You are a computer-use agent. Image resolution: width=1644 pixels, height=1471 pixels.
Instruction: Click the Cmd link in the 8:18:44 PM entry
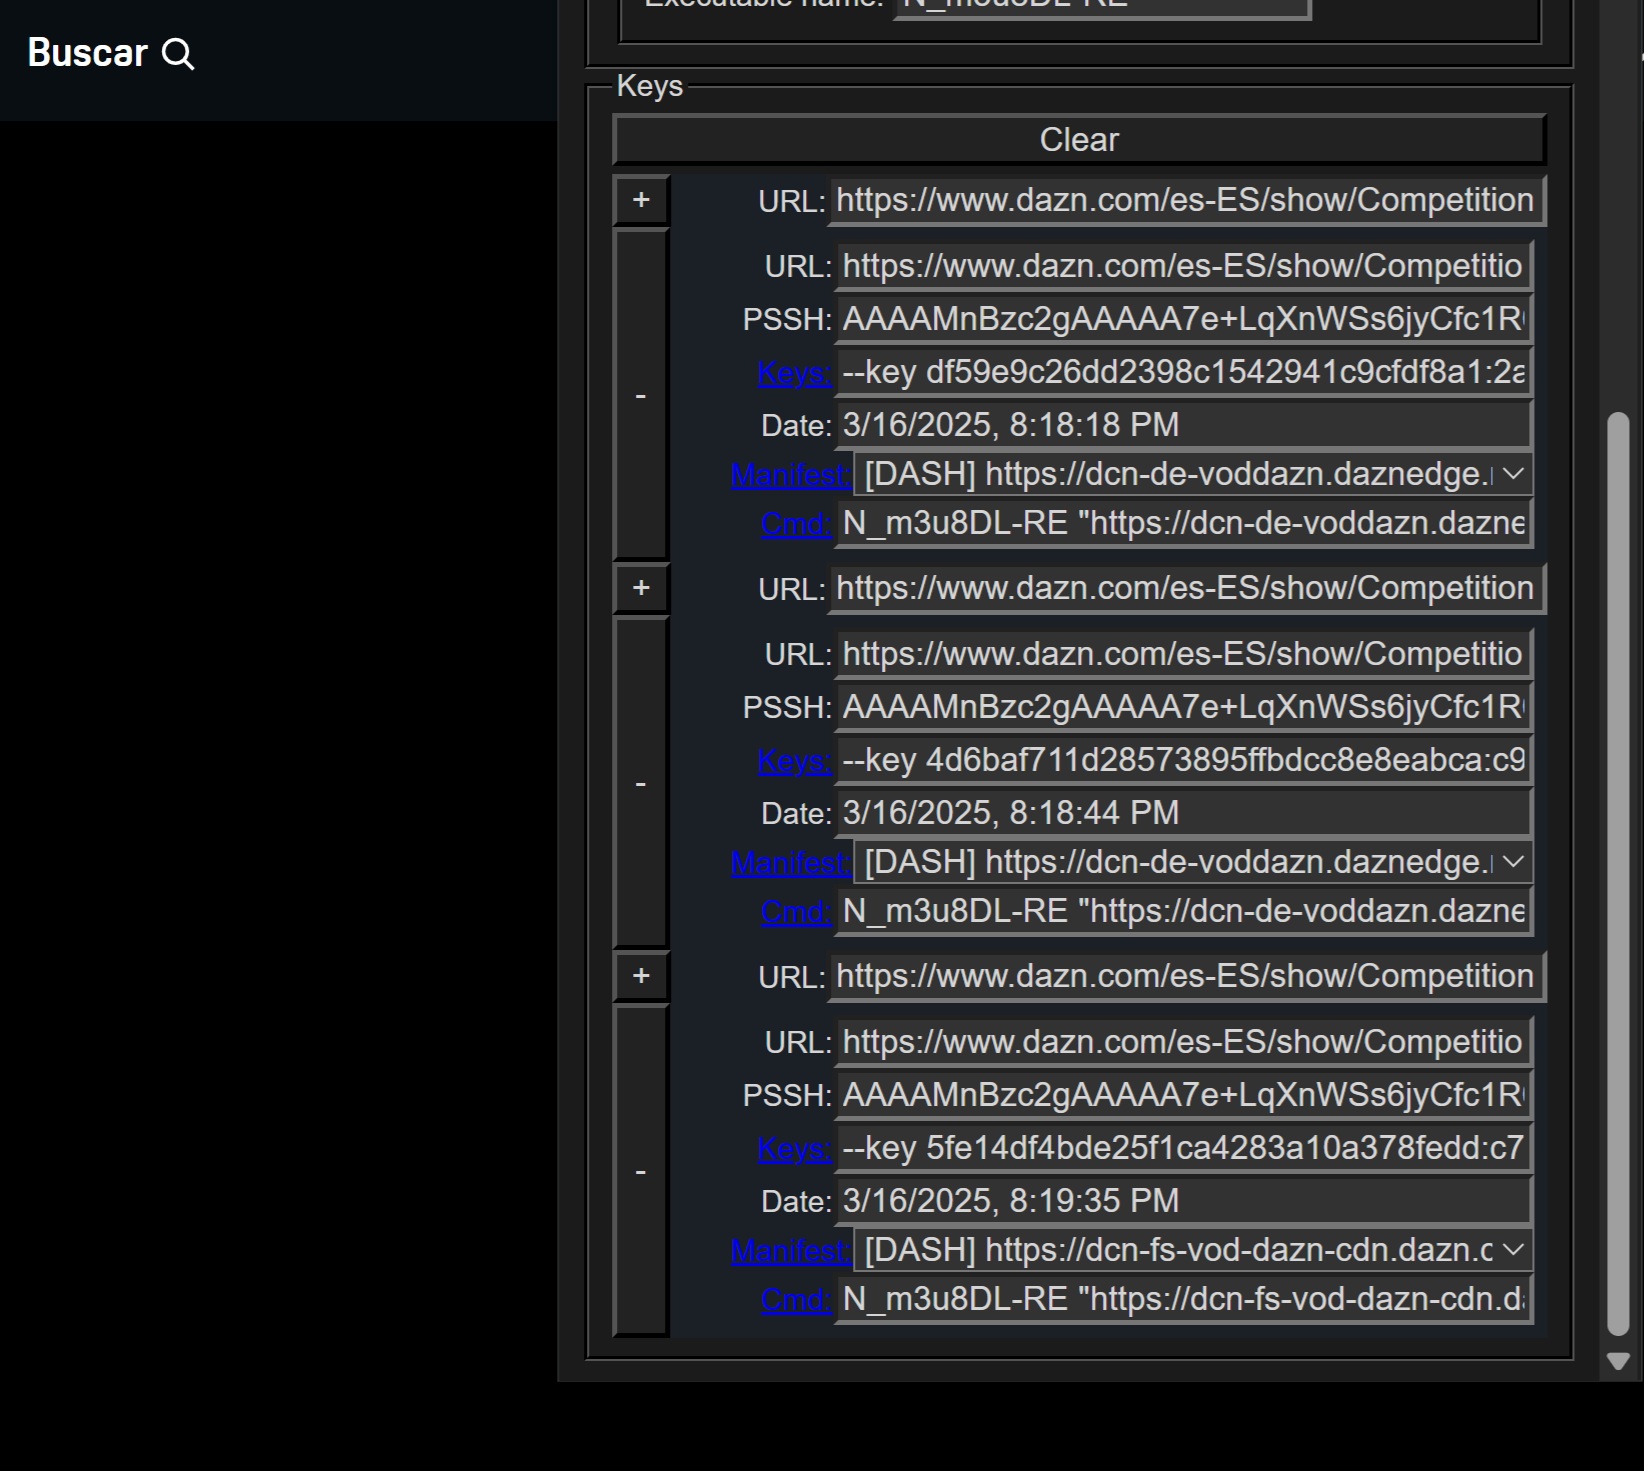[796, 912]
